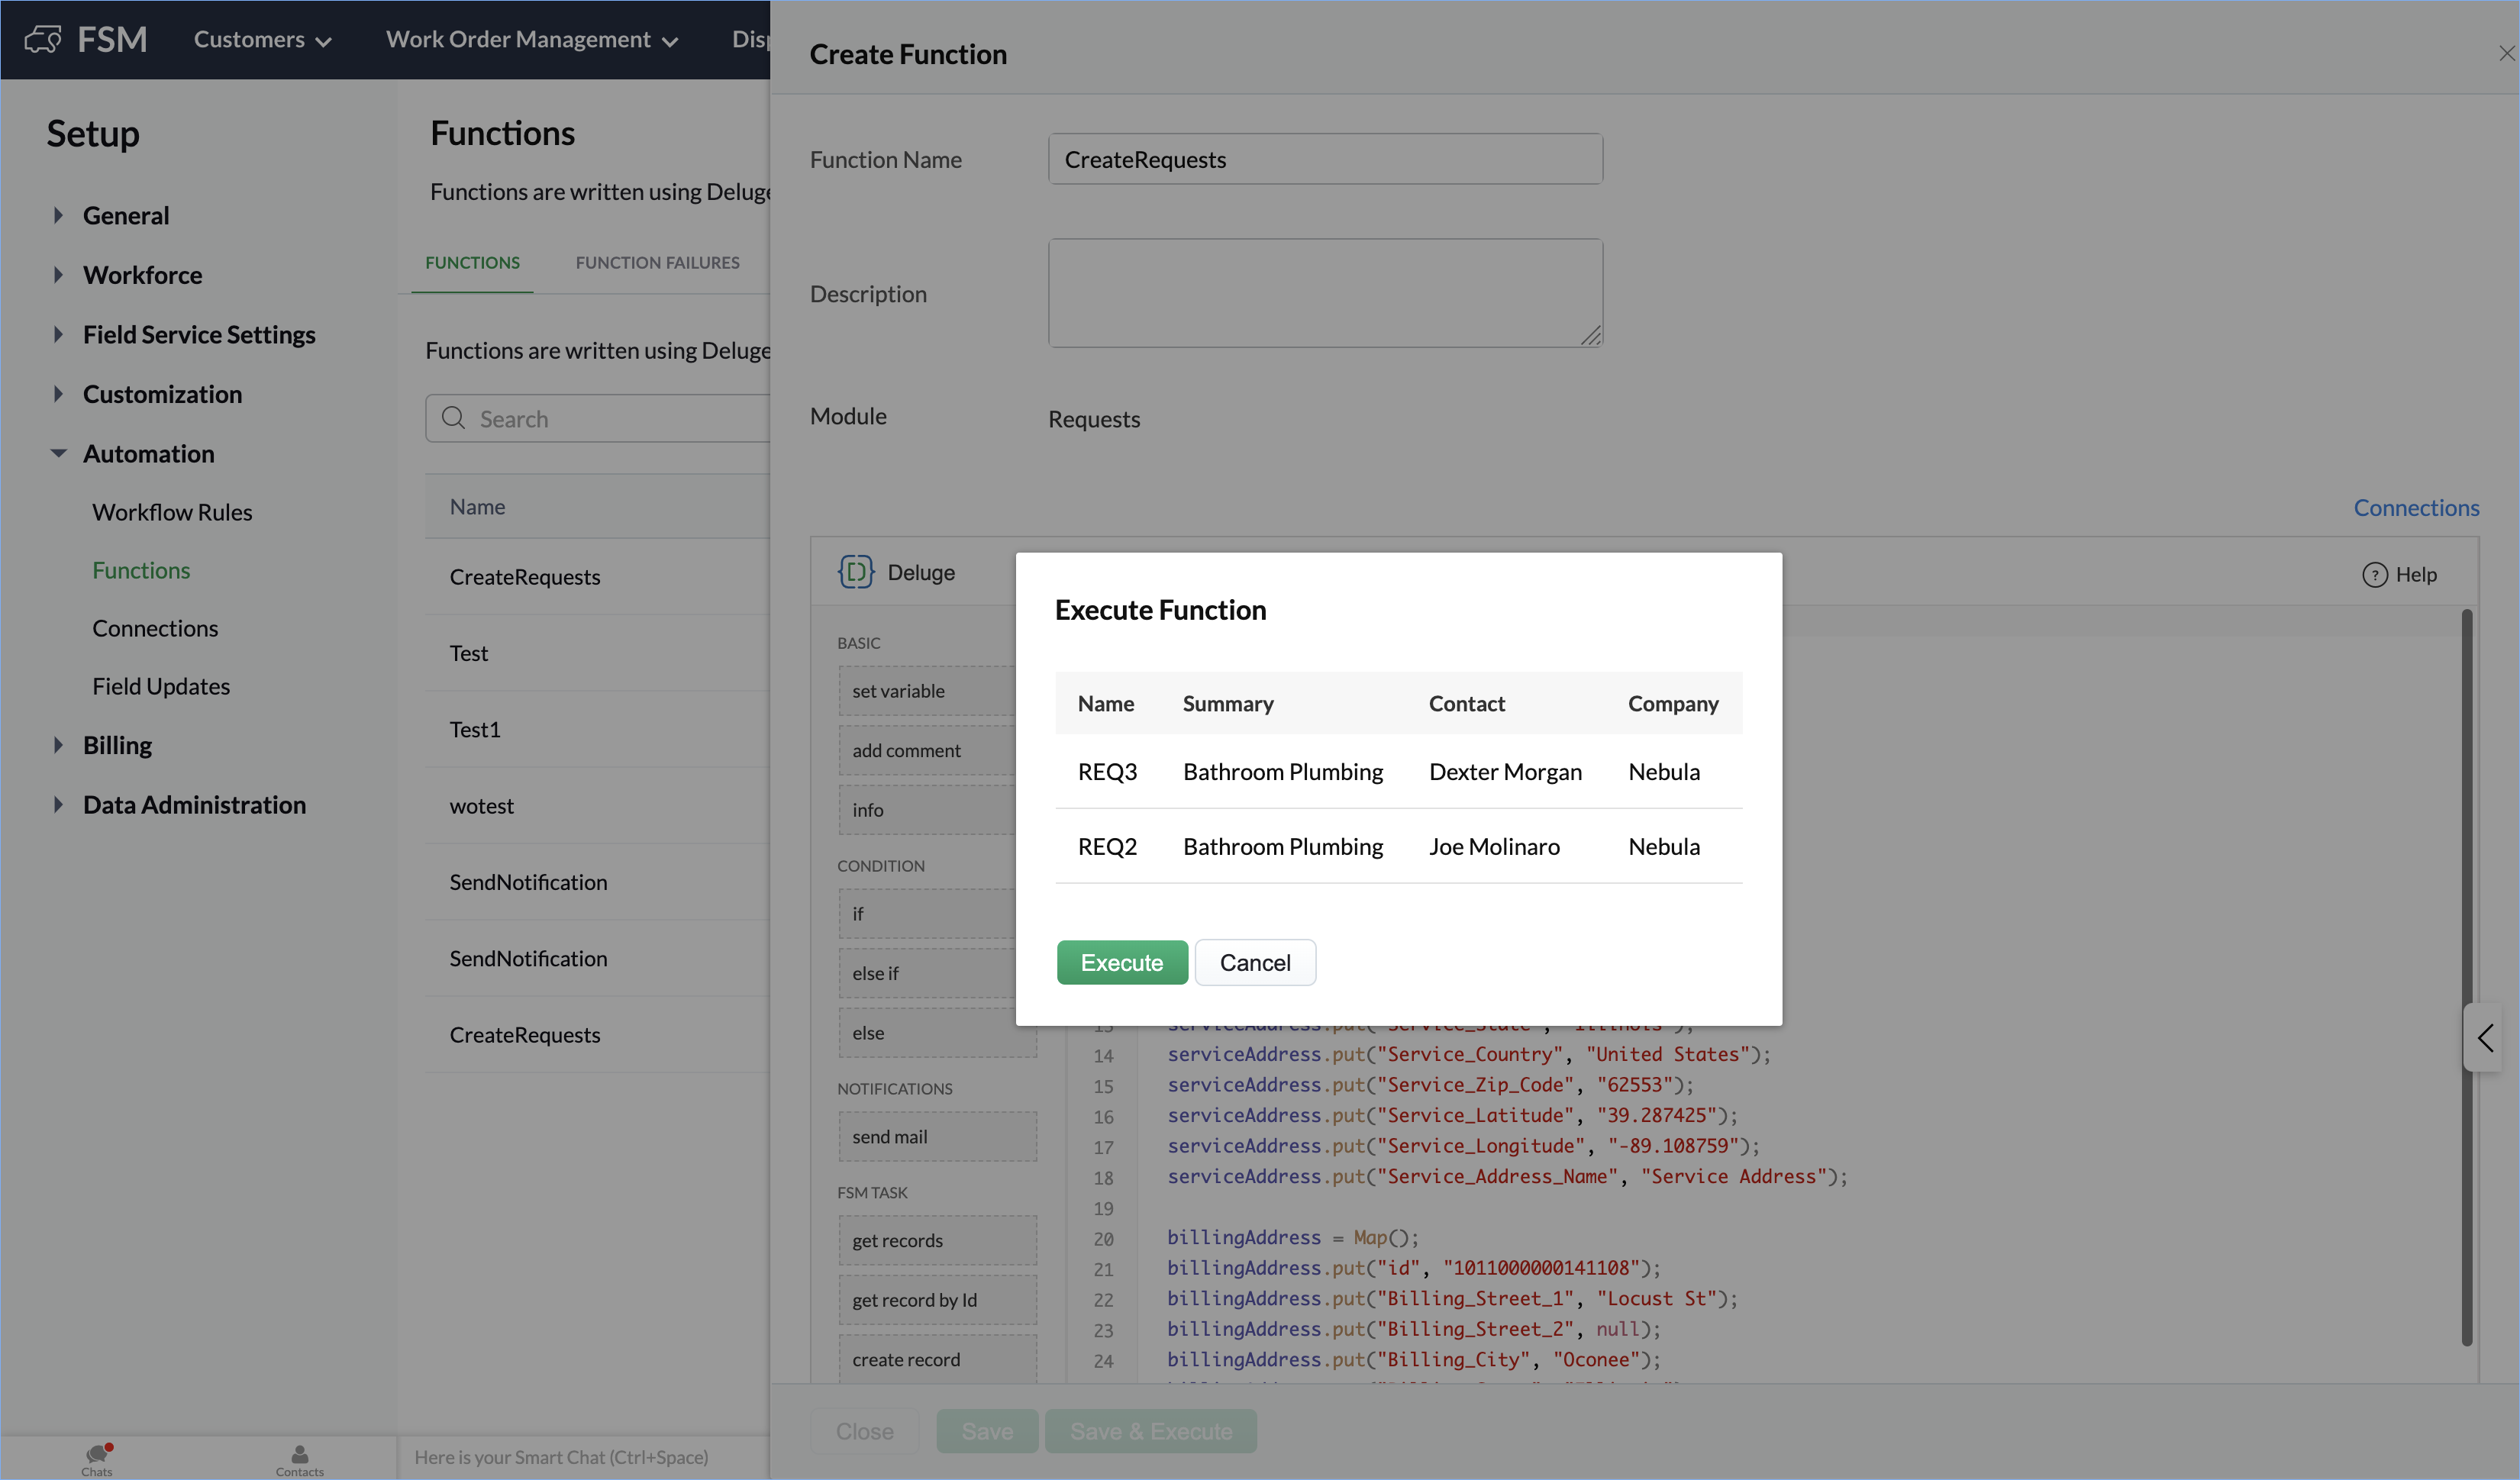This screenshot has height=1480, width=2520.
Task: Click the code editor vertical scrollbar
Action: coord(2466,977)
